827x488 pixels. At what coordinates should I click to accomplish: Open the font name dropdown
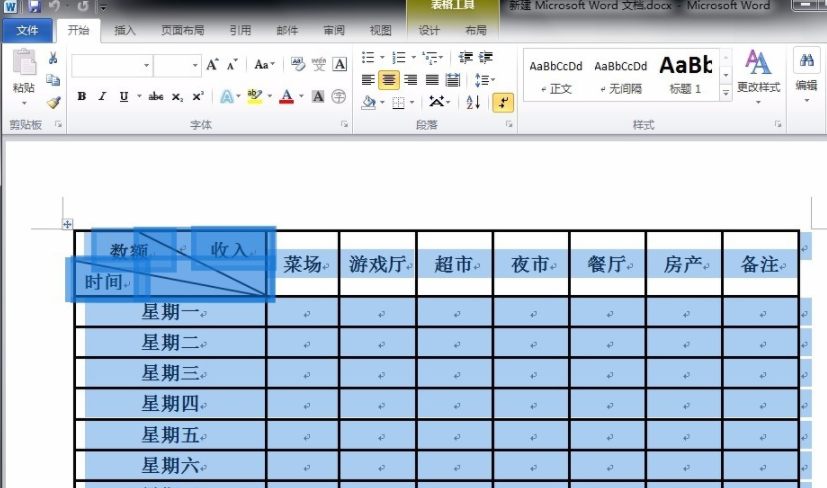coord(146,65)
